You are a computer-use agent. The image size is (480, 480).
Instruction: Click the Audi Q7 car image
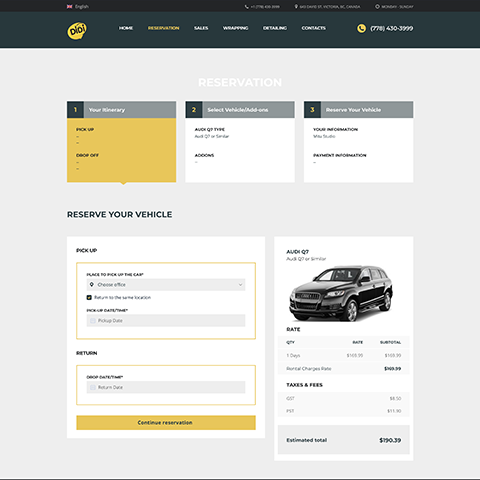click(341, 293)
